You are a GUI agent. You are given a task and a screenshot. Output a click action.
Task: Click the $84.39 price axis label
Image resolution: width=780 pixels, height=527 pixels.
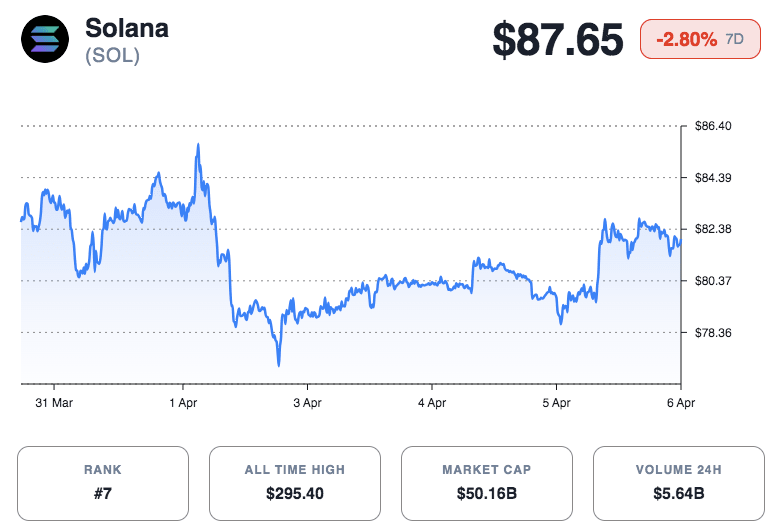(x=713, y=178)
